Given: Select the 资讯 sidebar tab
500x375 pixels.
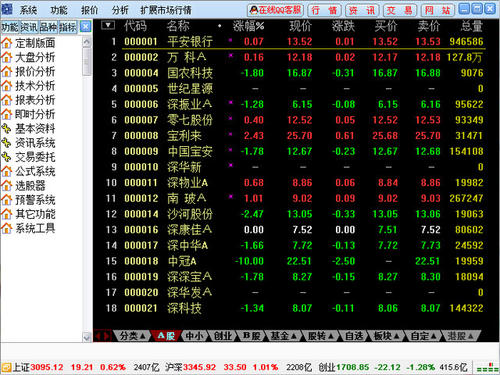Looking at the screenshot, I should pyautogui.click(x=29, y=27).
